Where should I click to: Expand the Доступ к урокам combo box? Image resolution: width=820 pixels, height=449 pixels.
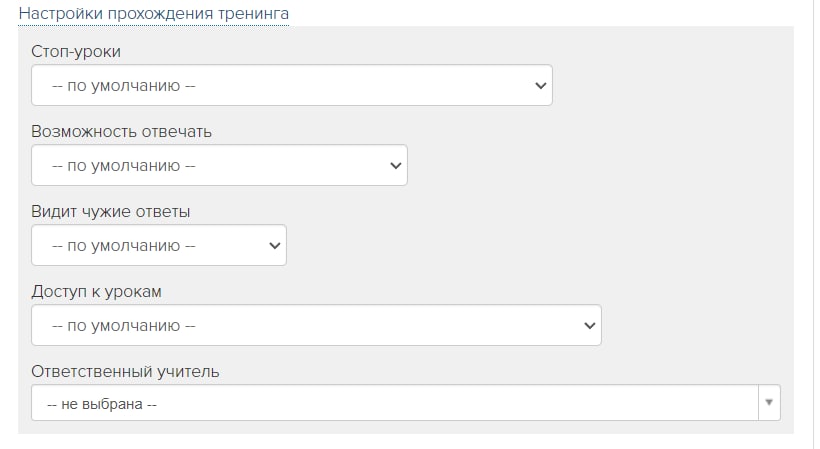tap(316, 325)
